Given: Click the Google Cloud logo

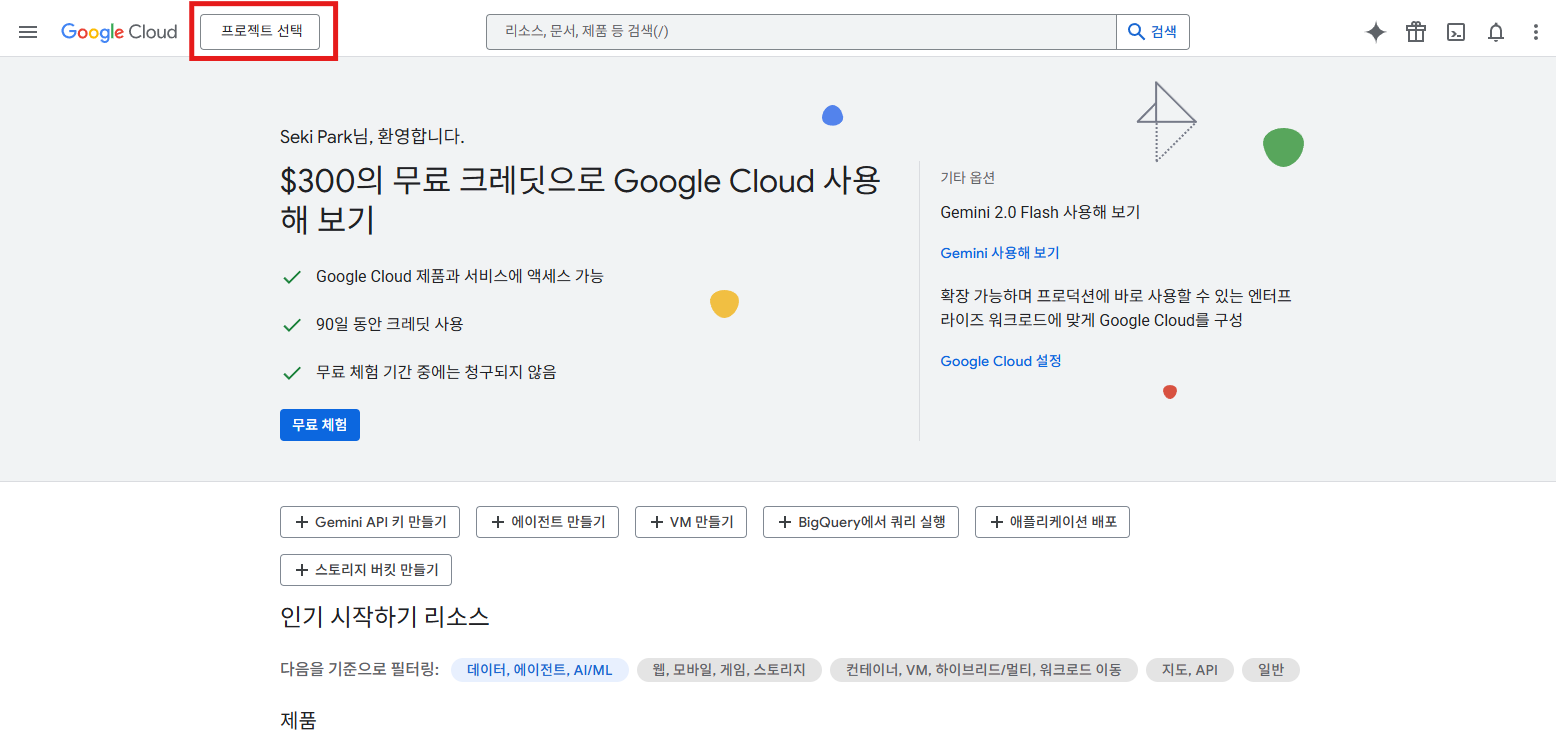Looking at the screenshot, I should click(119, 32).
